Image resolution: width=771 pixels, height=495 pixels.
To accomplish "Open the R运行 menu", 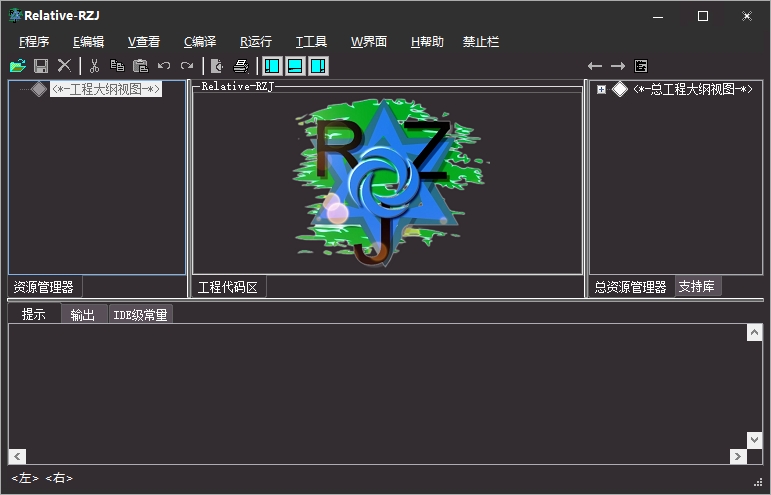I will (x=256, y=42).
